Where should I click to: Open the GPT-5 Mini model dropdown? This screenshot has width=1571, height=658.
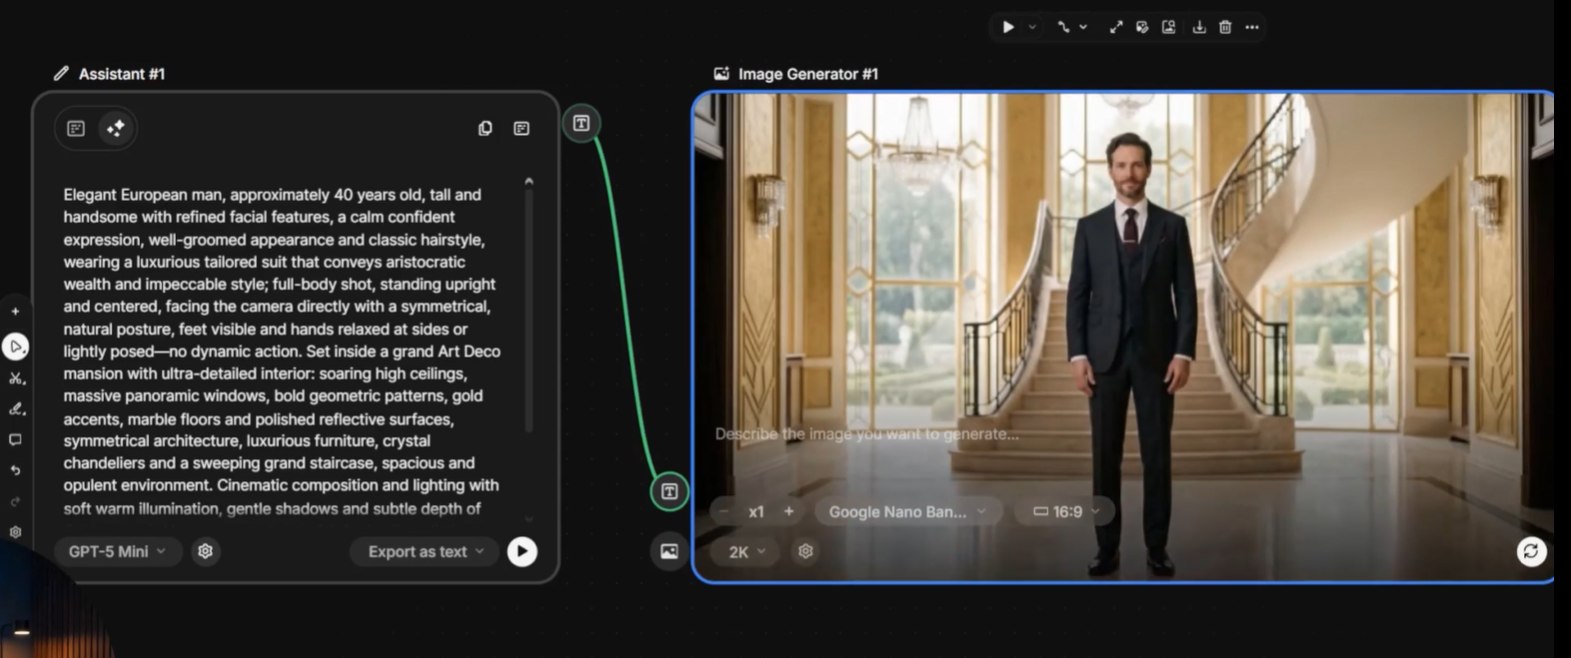117,551
